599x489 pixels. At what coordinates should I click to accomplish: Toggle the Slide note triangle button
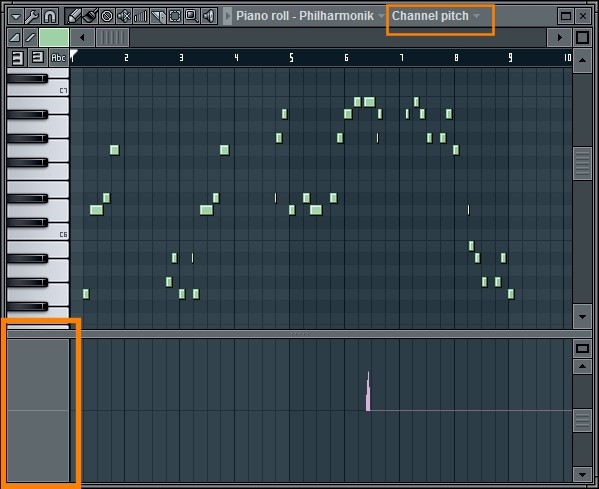(x=15, y=37)
